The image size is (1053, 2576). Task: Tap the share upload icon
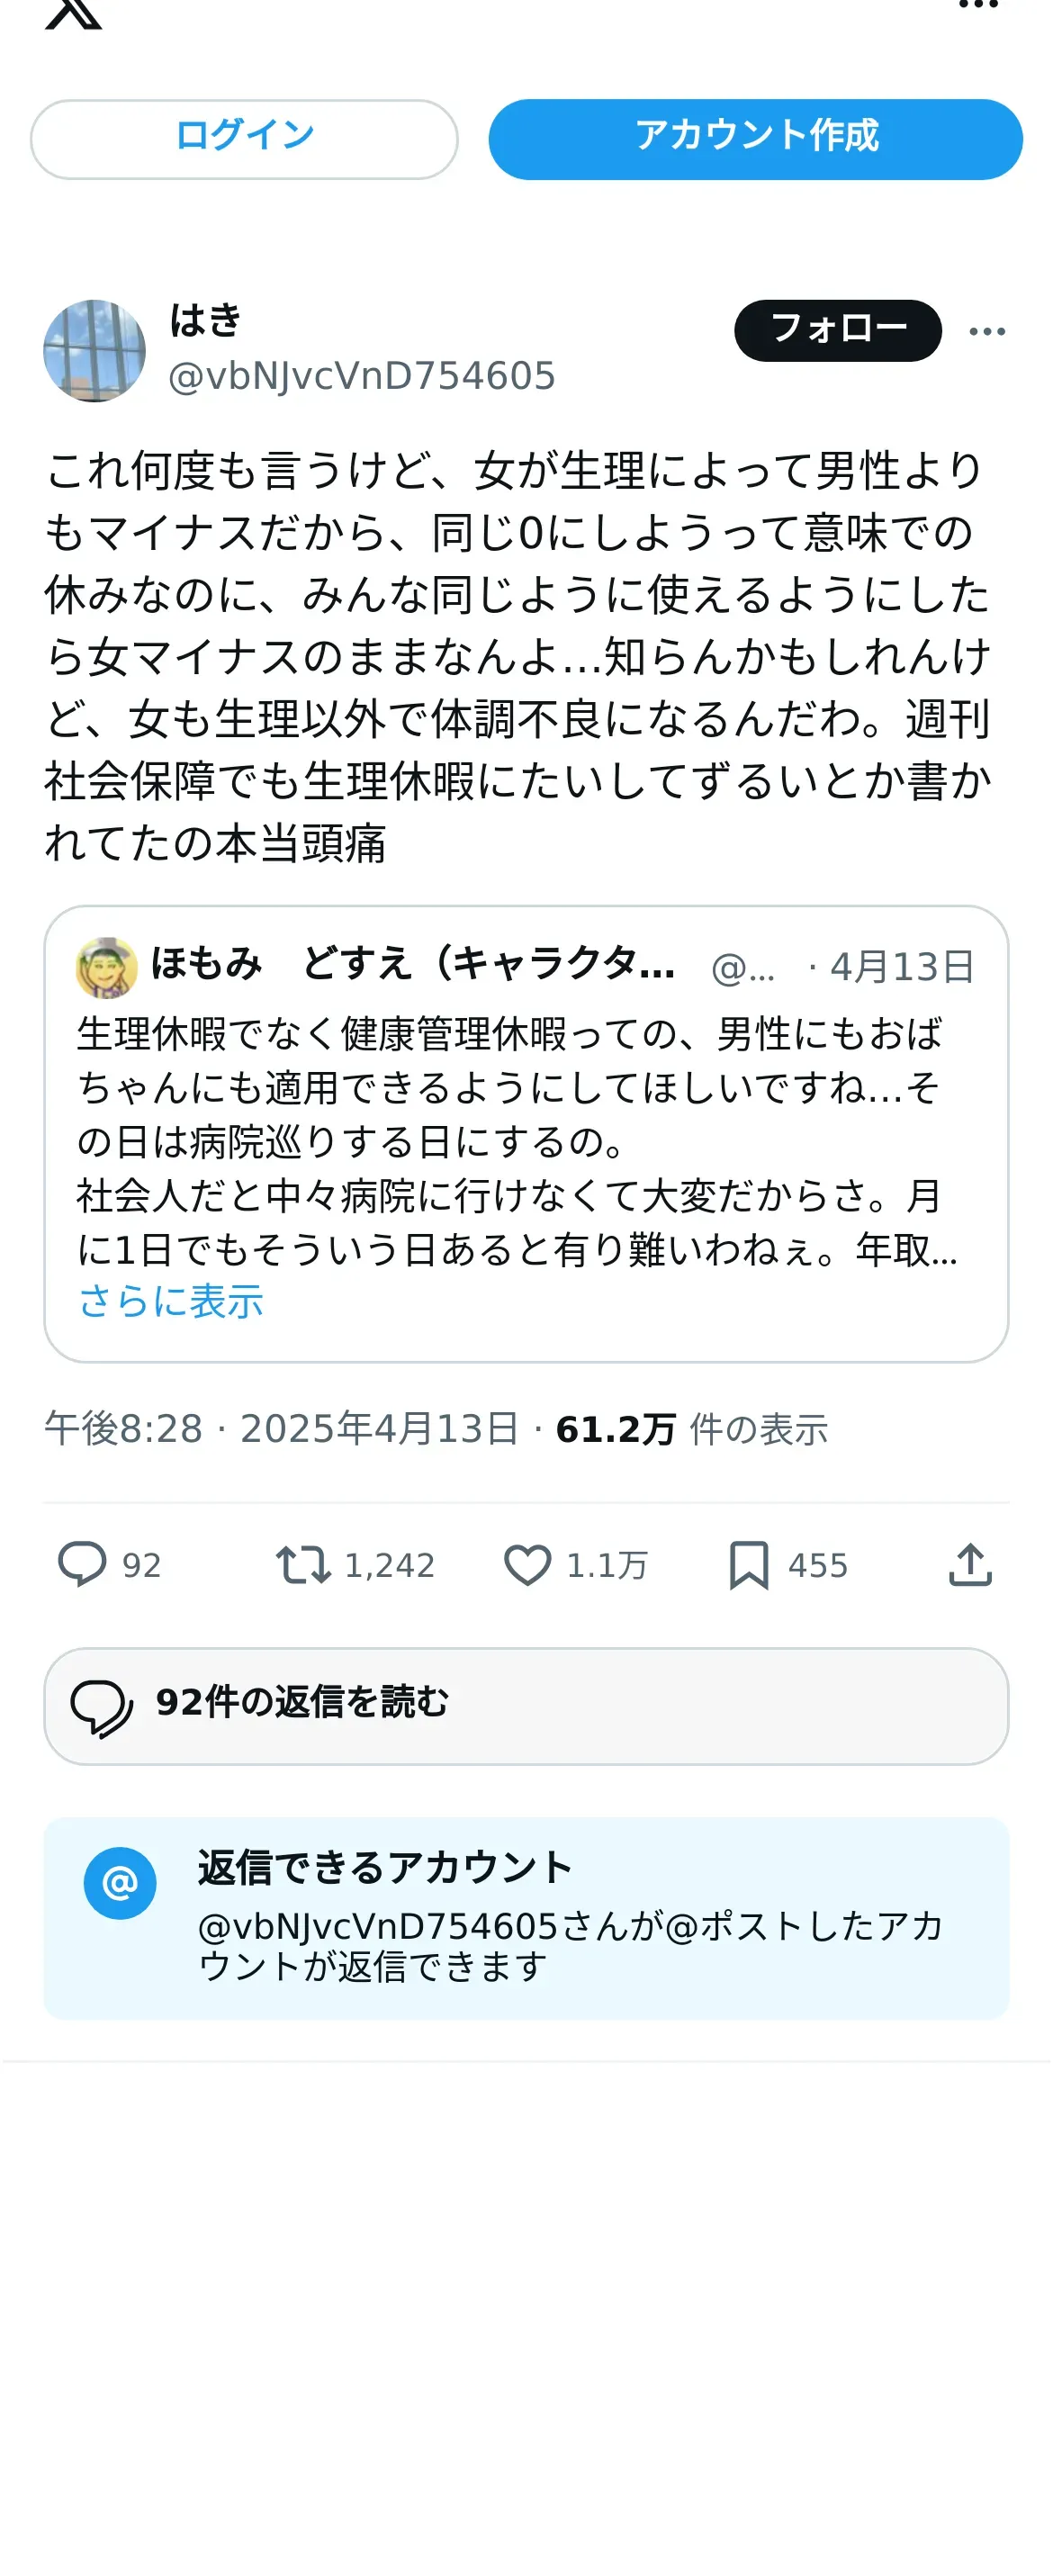[970, 1565]
